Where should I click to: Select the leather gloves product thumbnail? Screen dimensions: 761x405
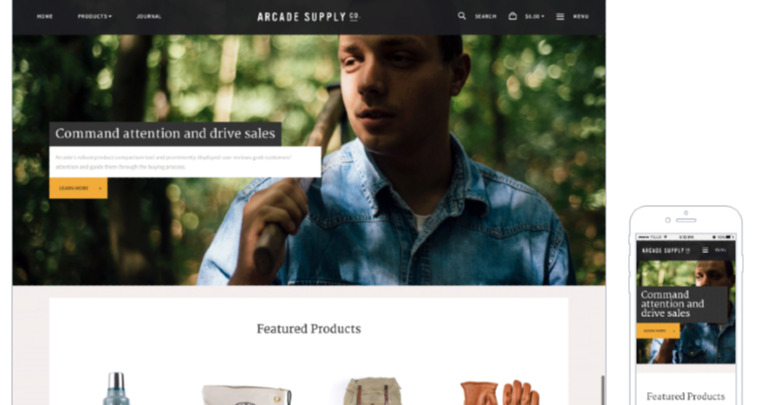point(499,392)
